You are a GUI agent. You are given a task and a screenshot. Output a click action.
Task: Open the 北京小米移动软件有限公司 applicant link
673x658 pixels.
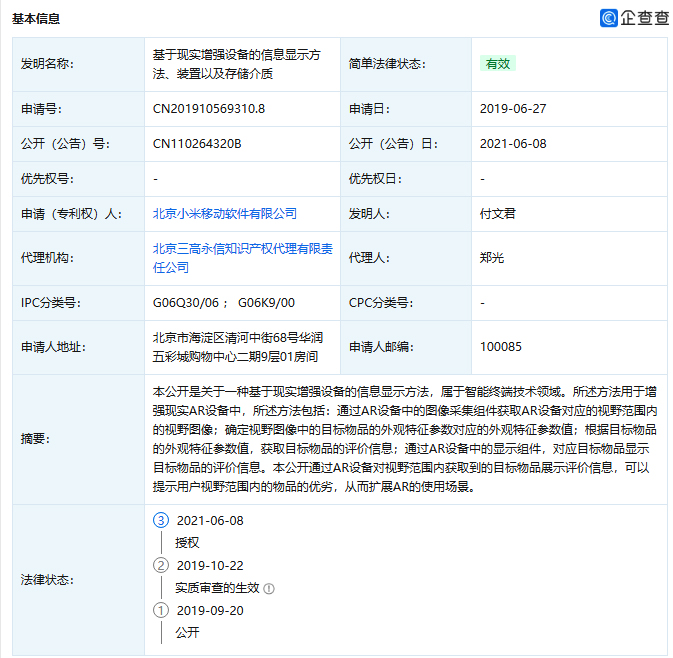[x=224, y=213]
